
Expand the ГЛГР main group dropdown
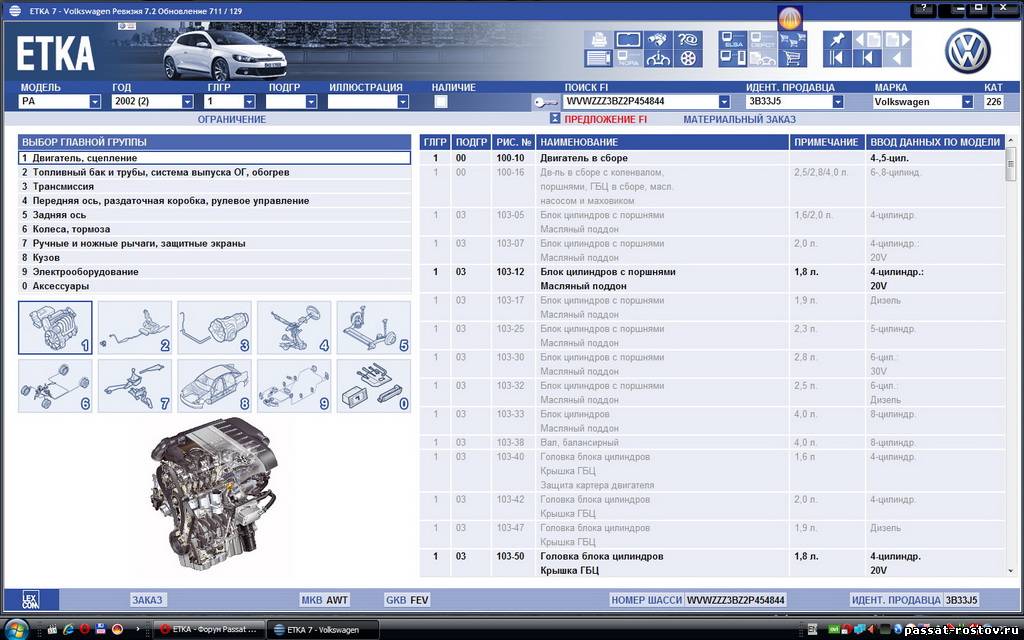tap(249, 102)
